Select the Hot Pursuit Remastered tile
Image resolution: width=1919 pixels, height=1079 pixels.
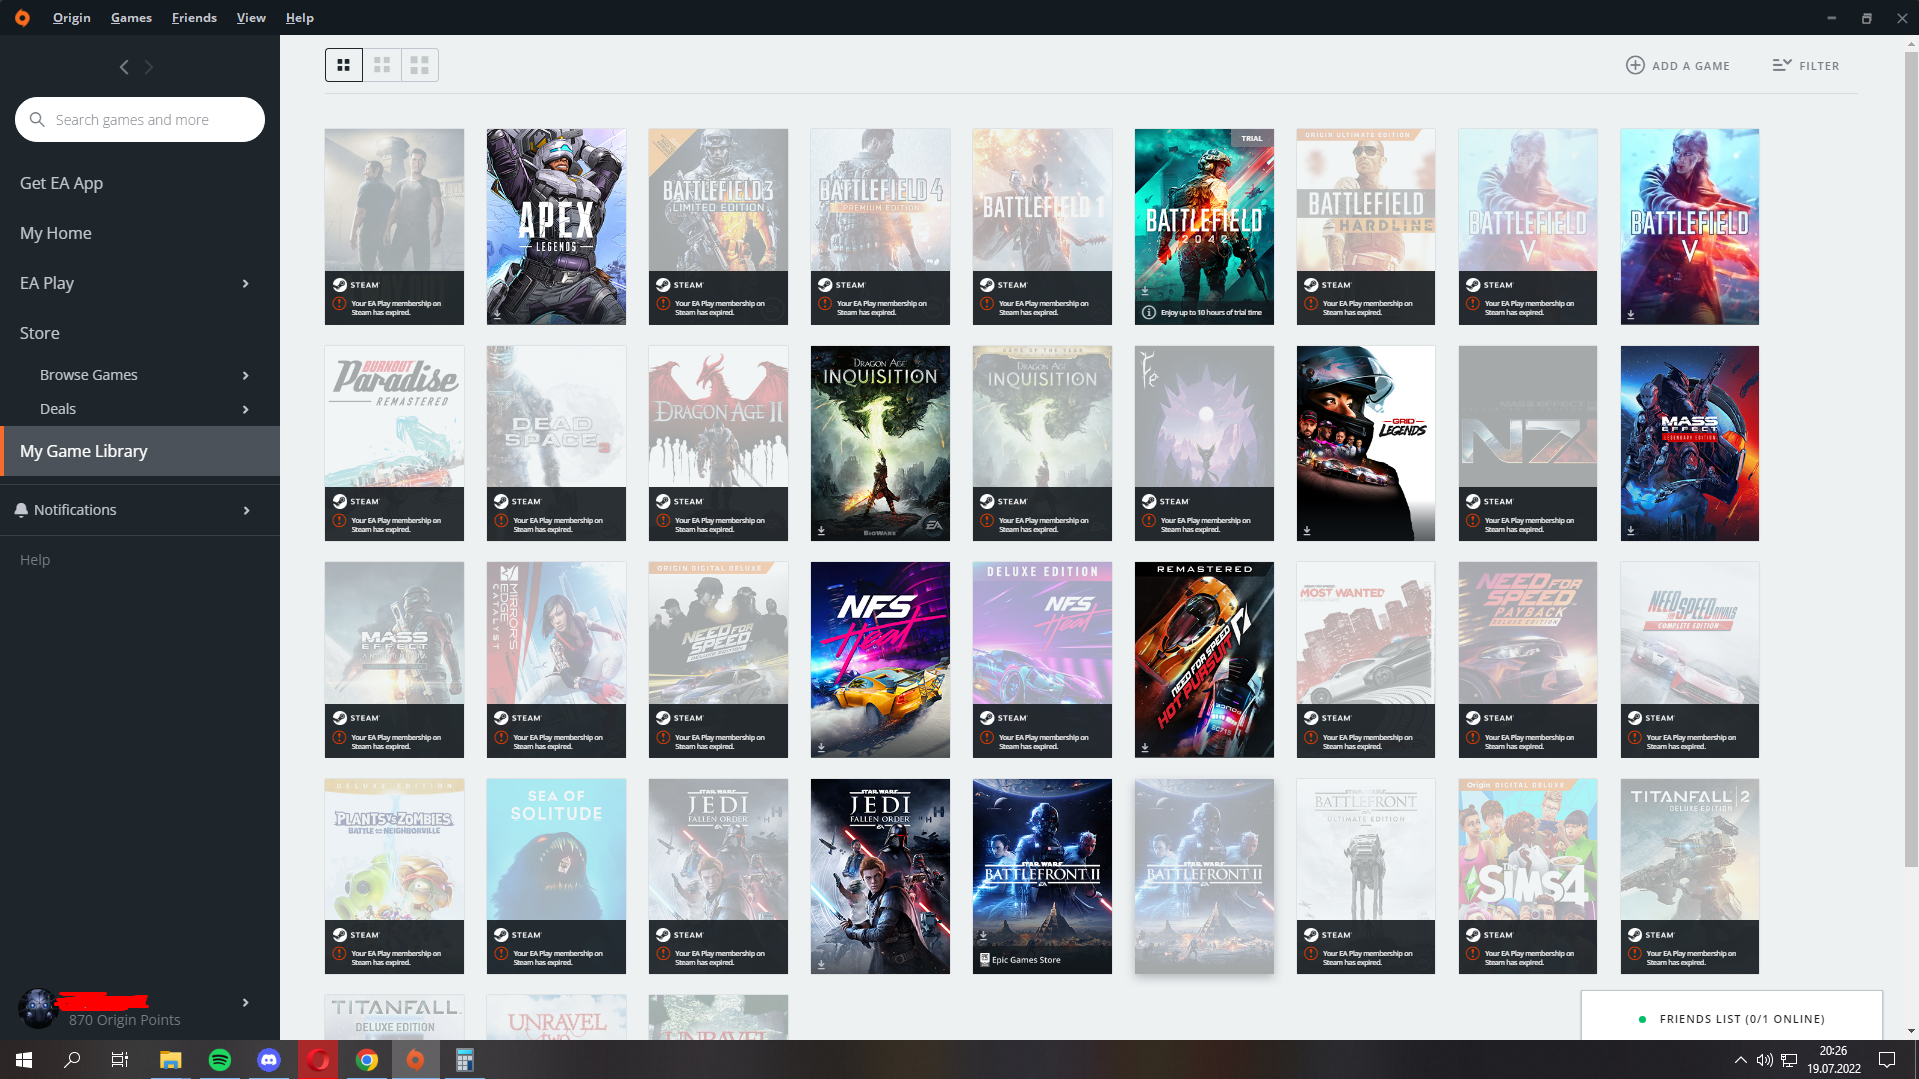[x=1204, y=659]
